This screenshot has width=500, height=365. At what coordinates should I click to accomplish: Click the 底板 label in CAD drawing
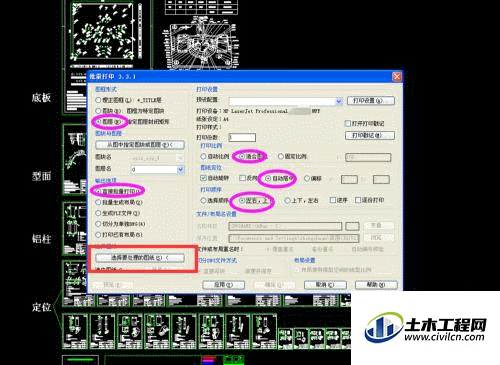click(42, 98)
